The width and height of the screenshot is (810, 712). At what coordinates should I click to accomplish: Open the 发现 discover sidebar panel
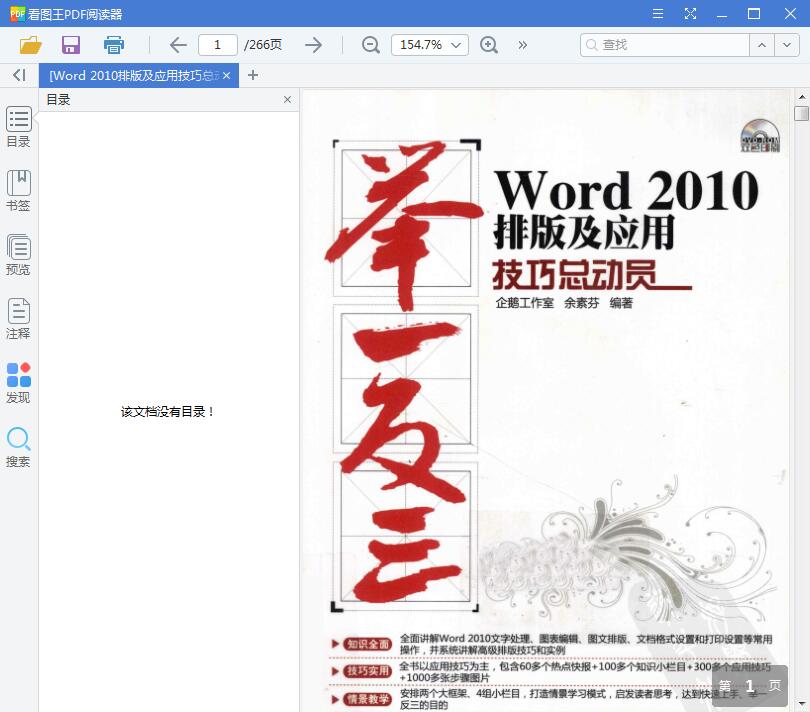19,383
